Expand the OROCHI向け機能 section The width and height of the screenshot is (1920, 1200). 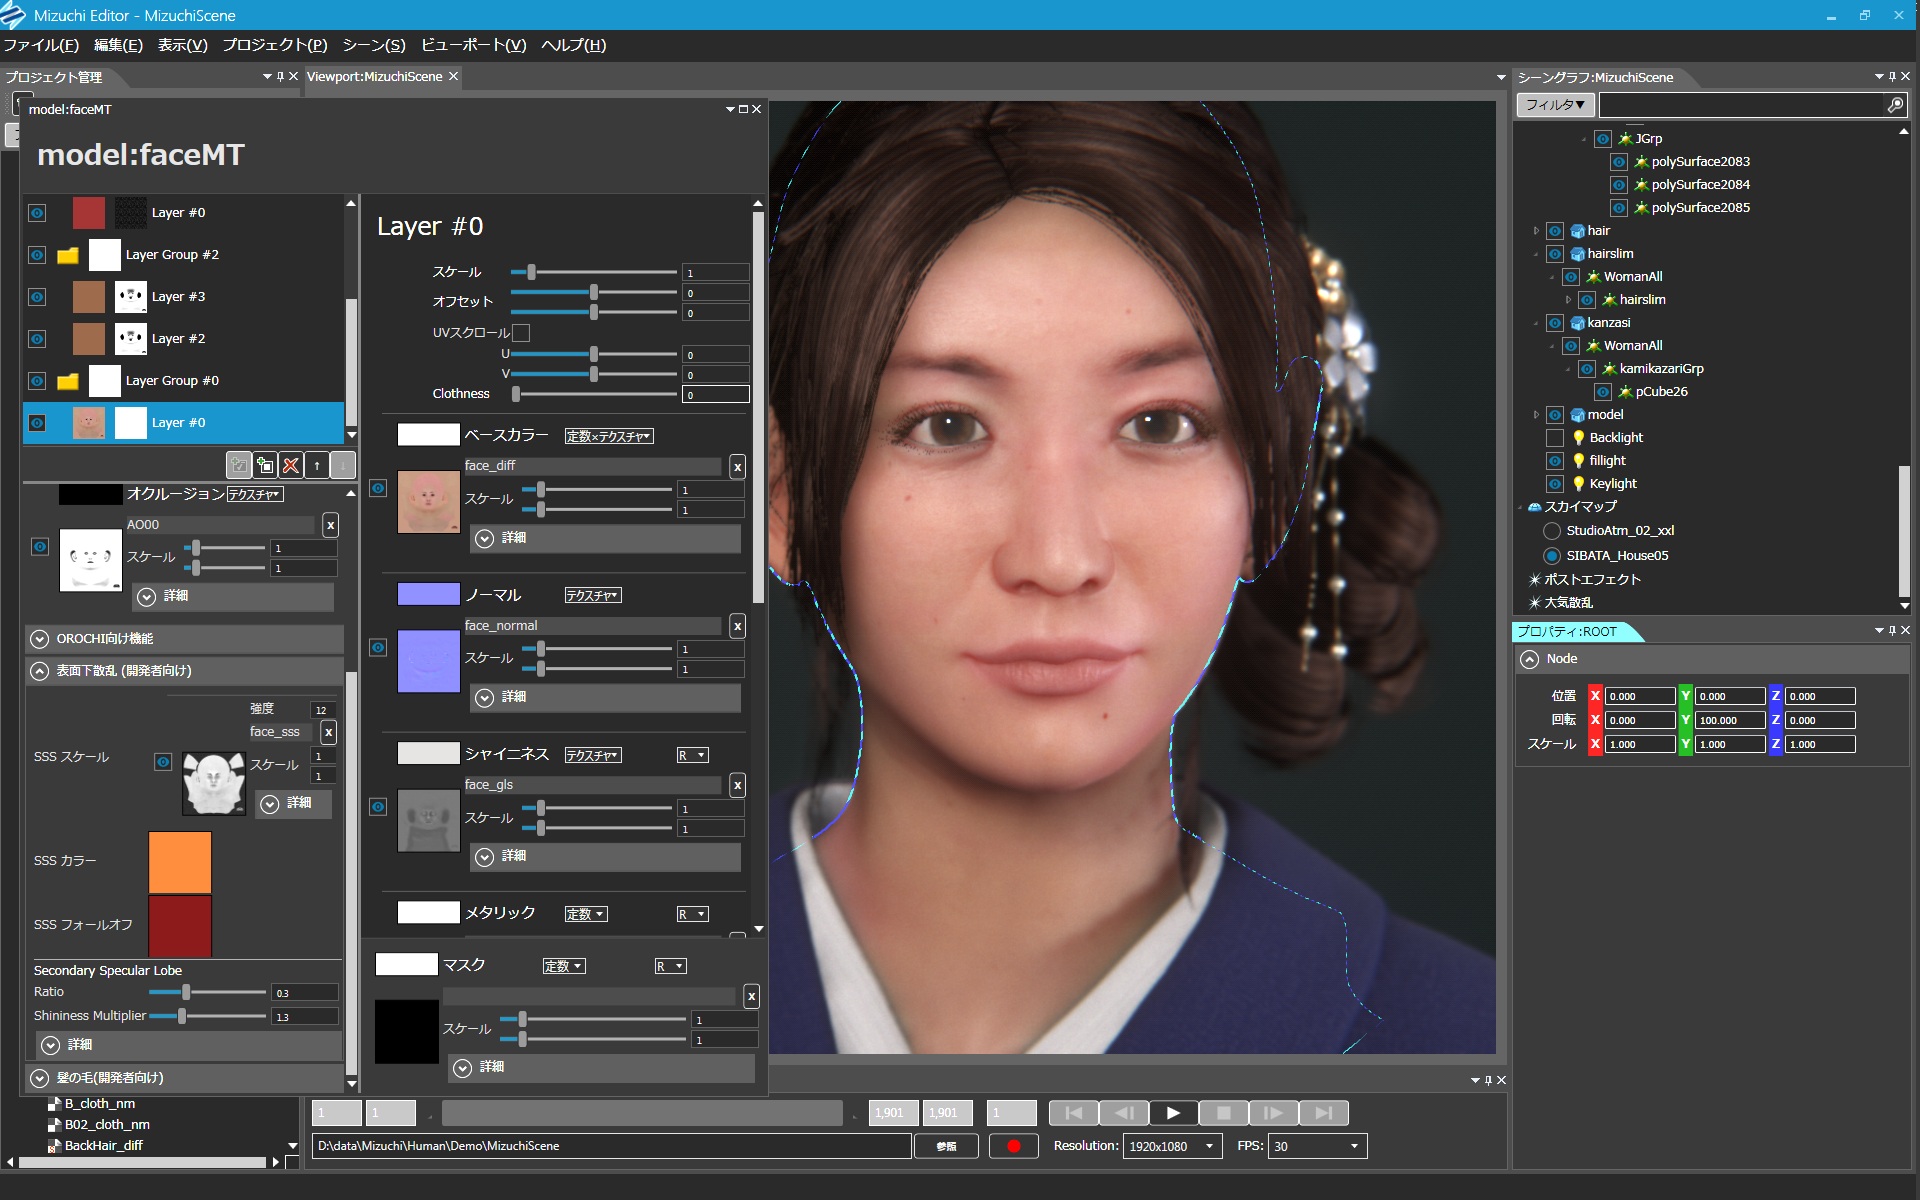(40, 639)
